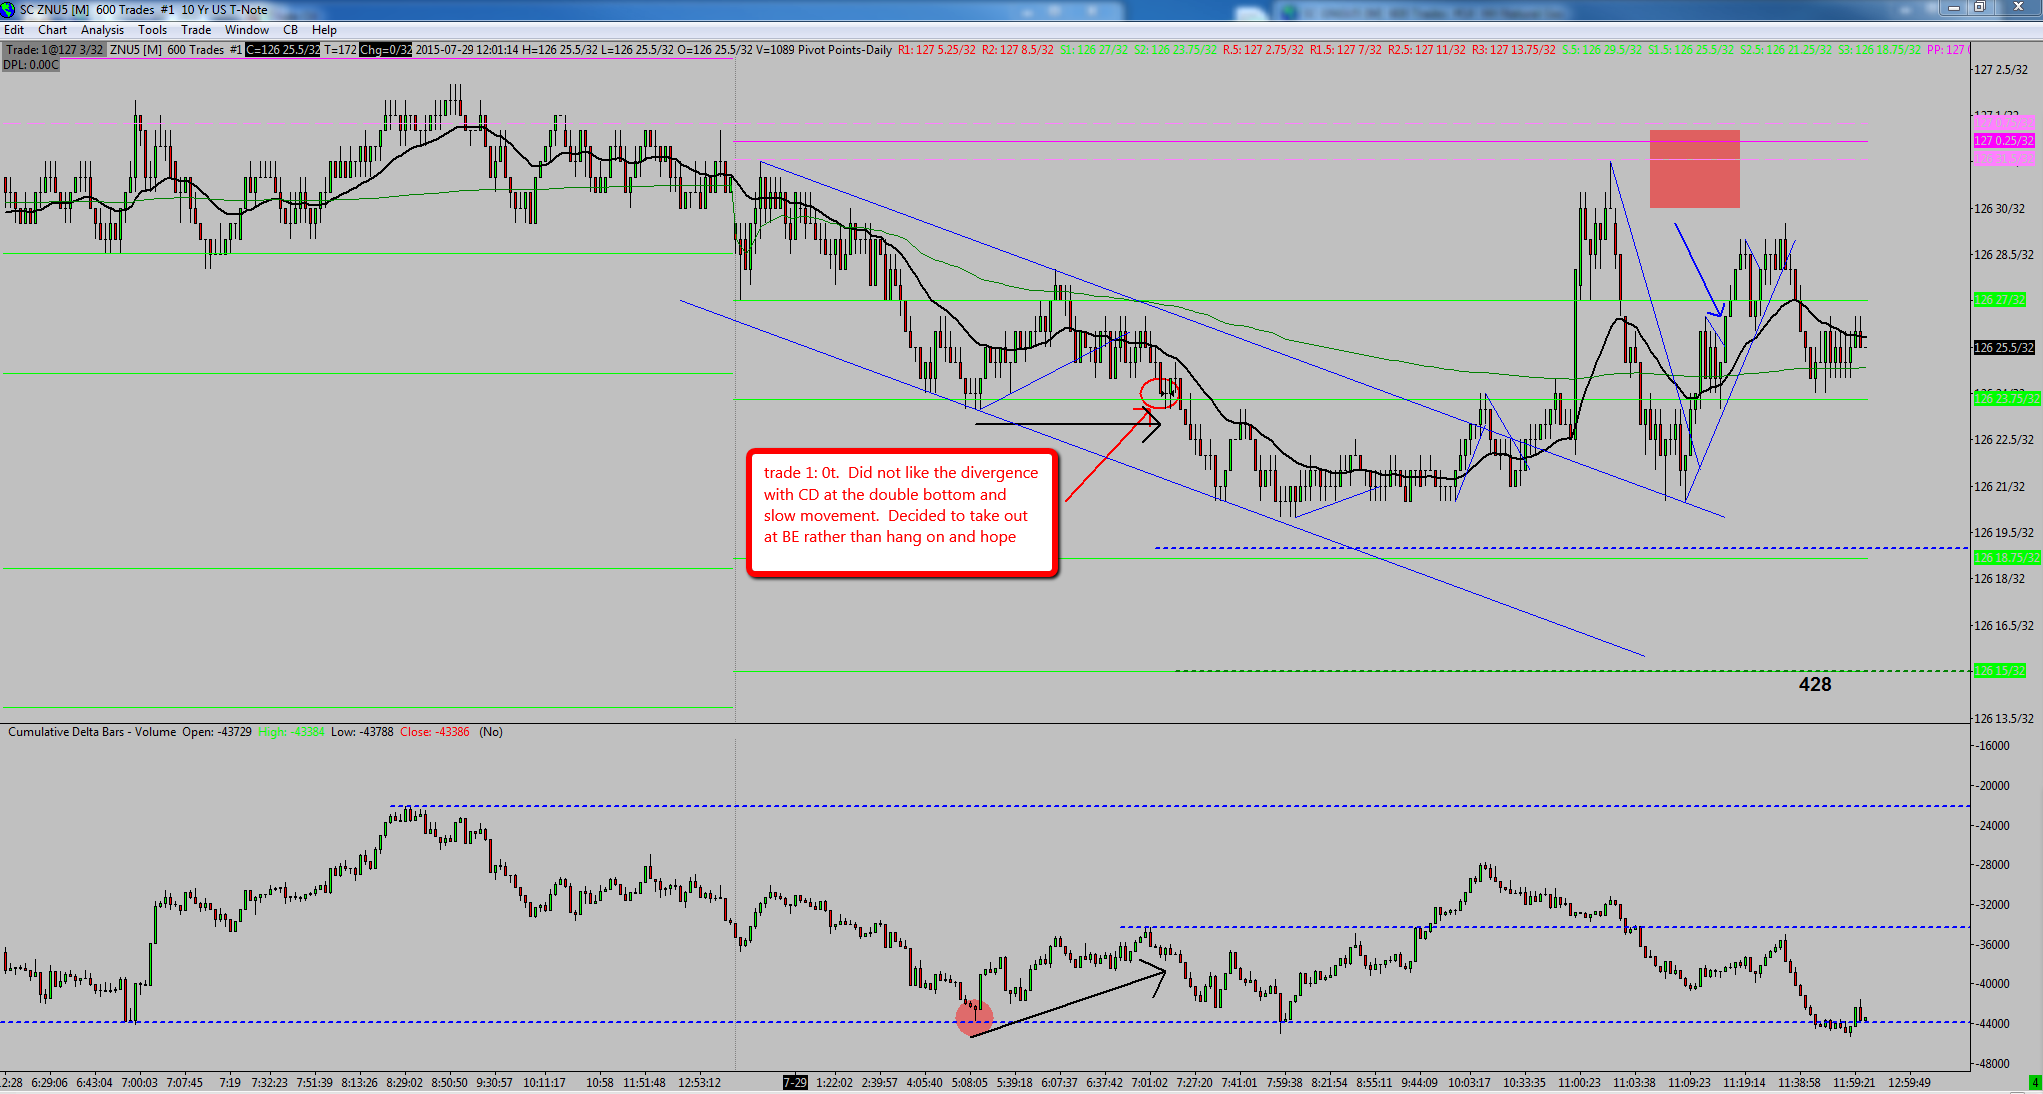
Task: Open the Help menu
Action: click(324, 30)
